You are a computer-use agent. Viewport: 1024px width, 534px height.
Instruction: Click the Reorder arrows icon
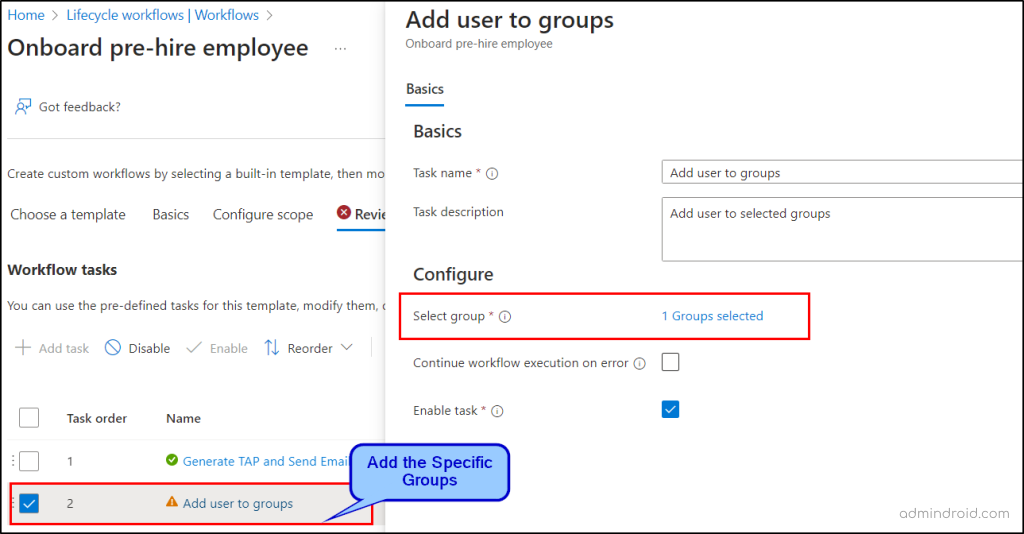coord(272,348)
